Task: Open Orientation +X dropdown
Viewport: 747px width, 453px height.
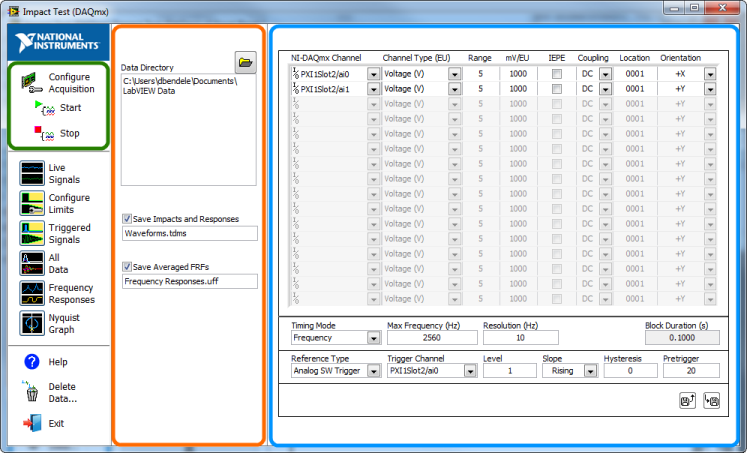Action: (x=710, y=74)
